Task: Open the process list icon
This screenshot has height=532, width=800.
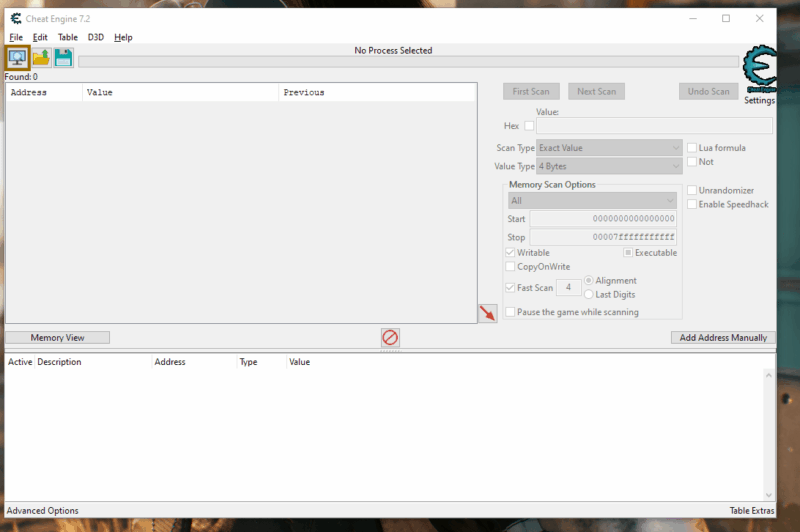Action: pyautogui.click(x=17, y=58)
